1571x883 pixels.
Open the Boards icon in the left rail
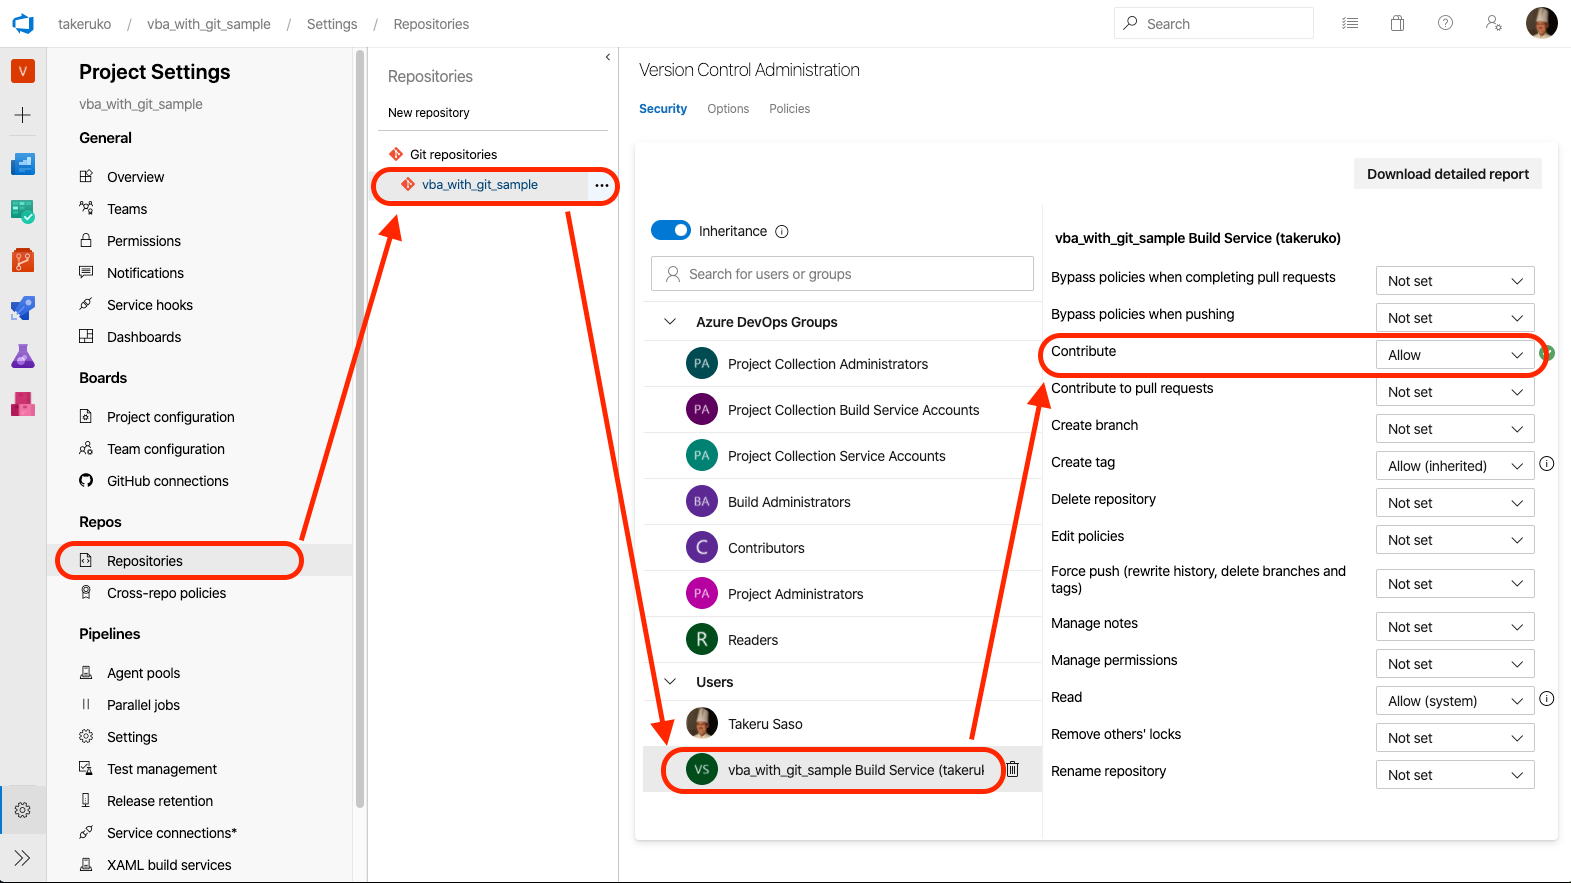tap(23, 211)
